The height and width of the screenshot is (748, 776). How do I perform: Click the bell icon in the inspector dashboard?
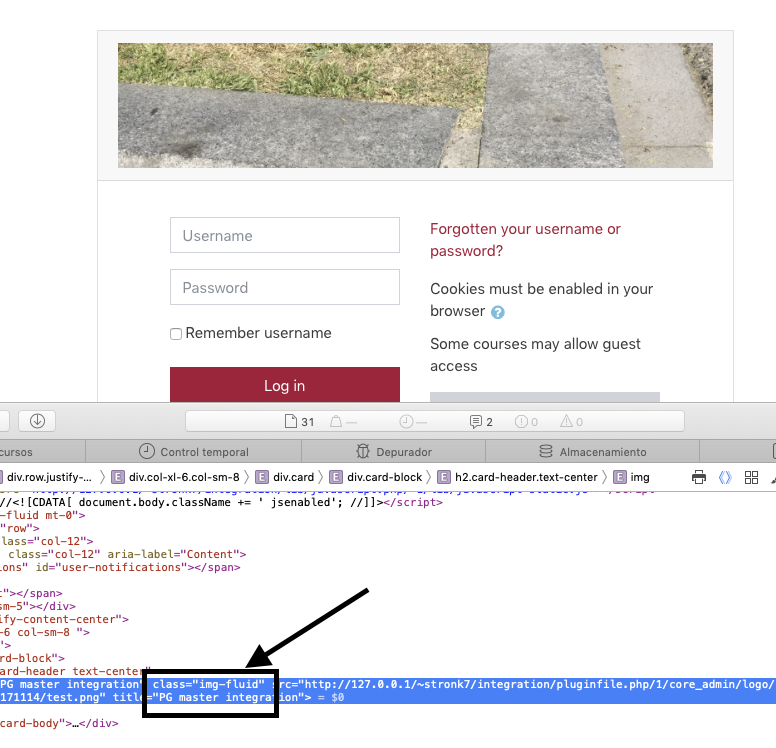click(x=336, y=422)
